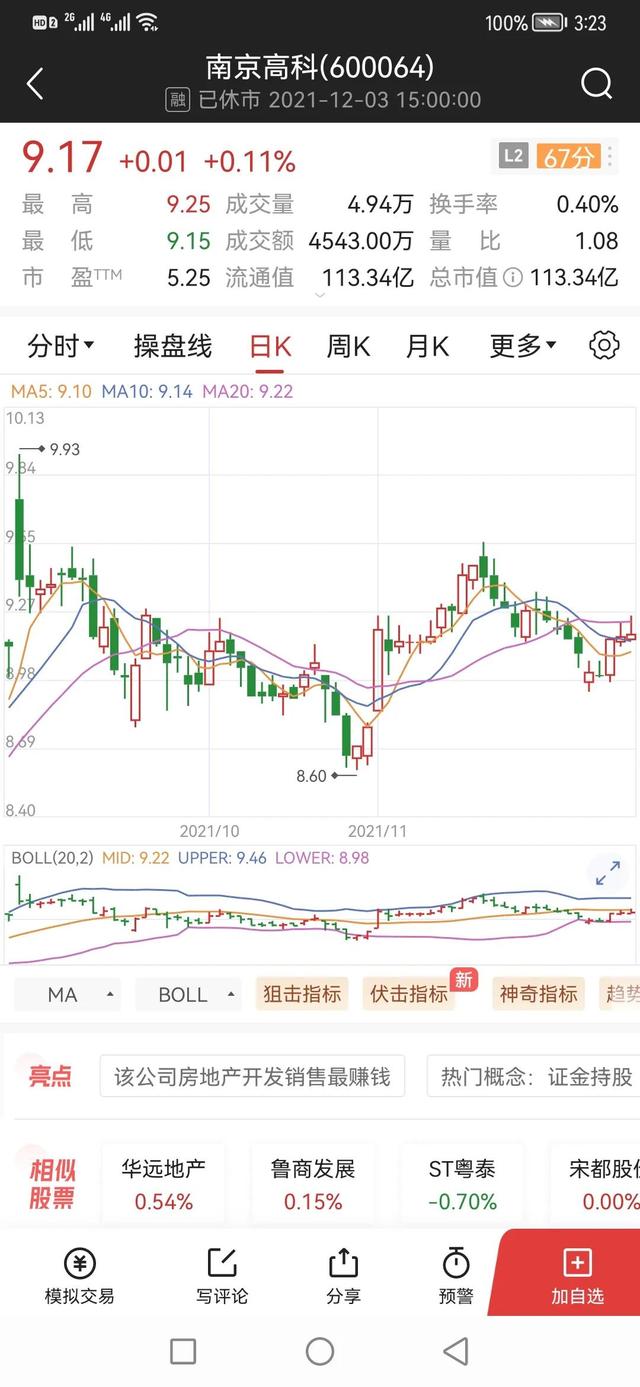640x1387 pixels.
Task: Expand the quote details chevron
Action: coord(320,296)
